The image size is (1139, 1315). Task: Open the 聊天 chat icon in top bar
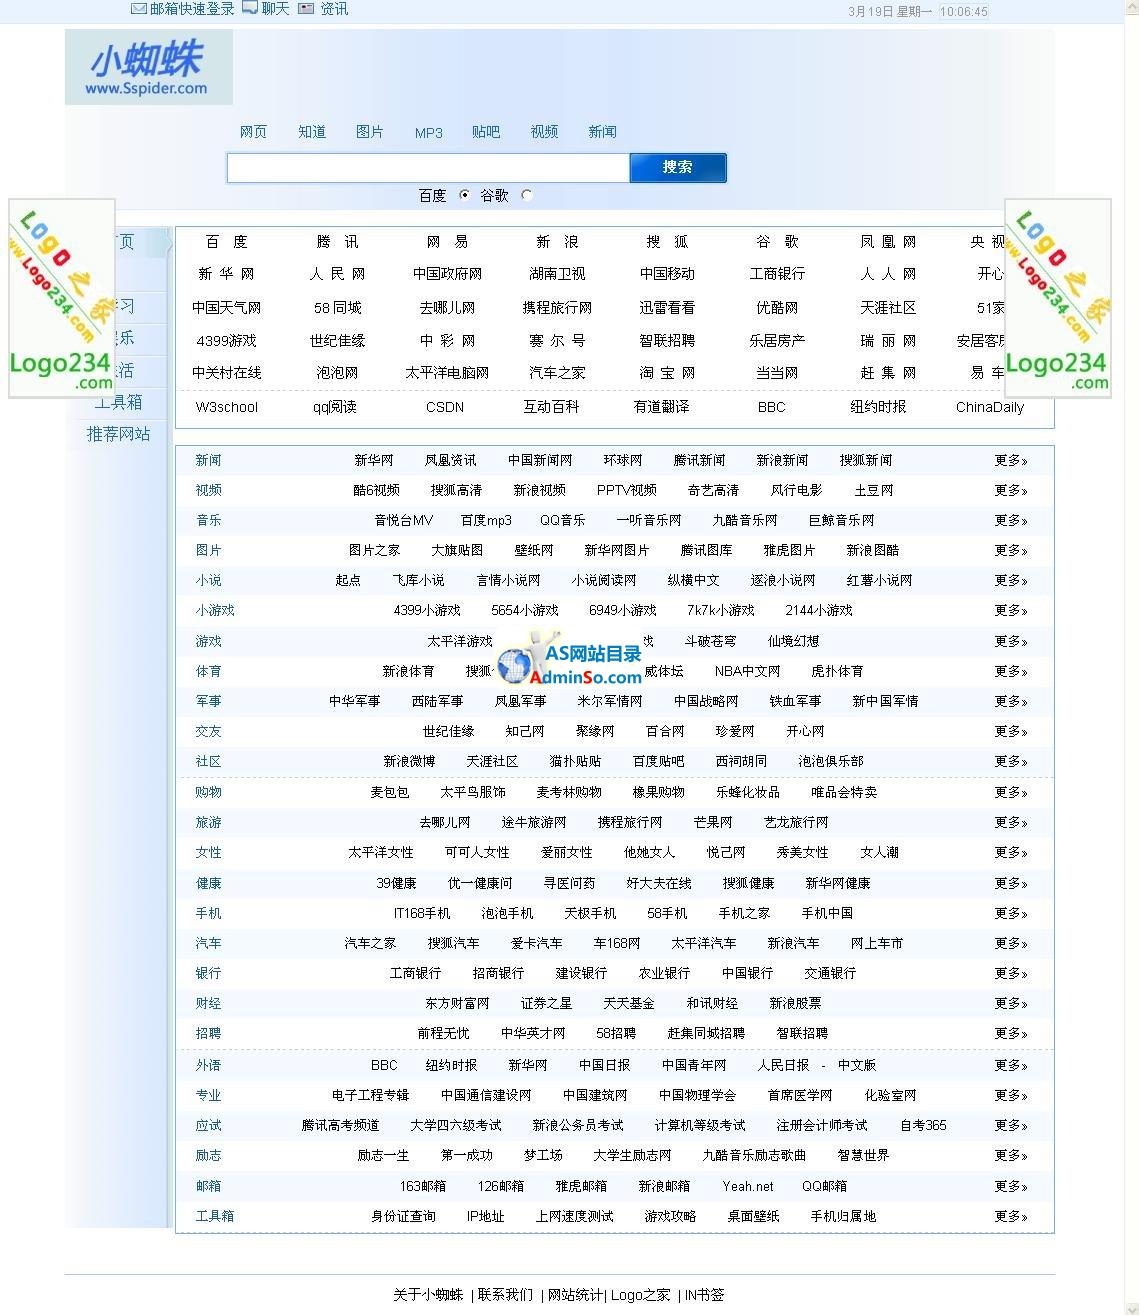[250, 8]
